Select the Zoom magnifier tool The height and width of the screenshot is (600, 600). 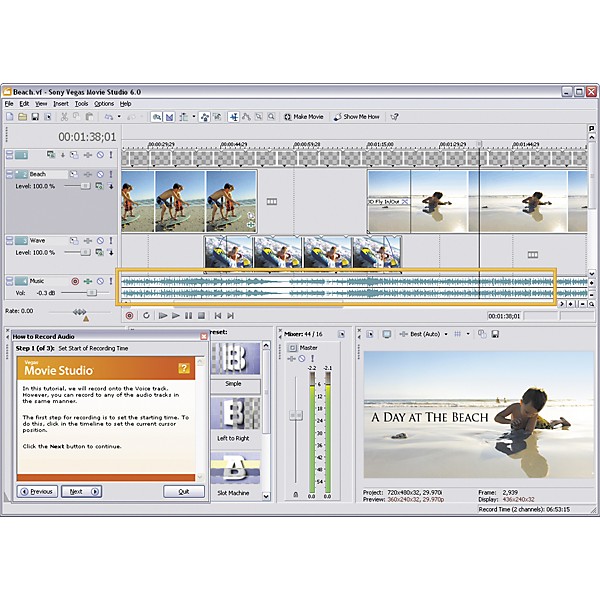coord(271,117)
